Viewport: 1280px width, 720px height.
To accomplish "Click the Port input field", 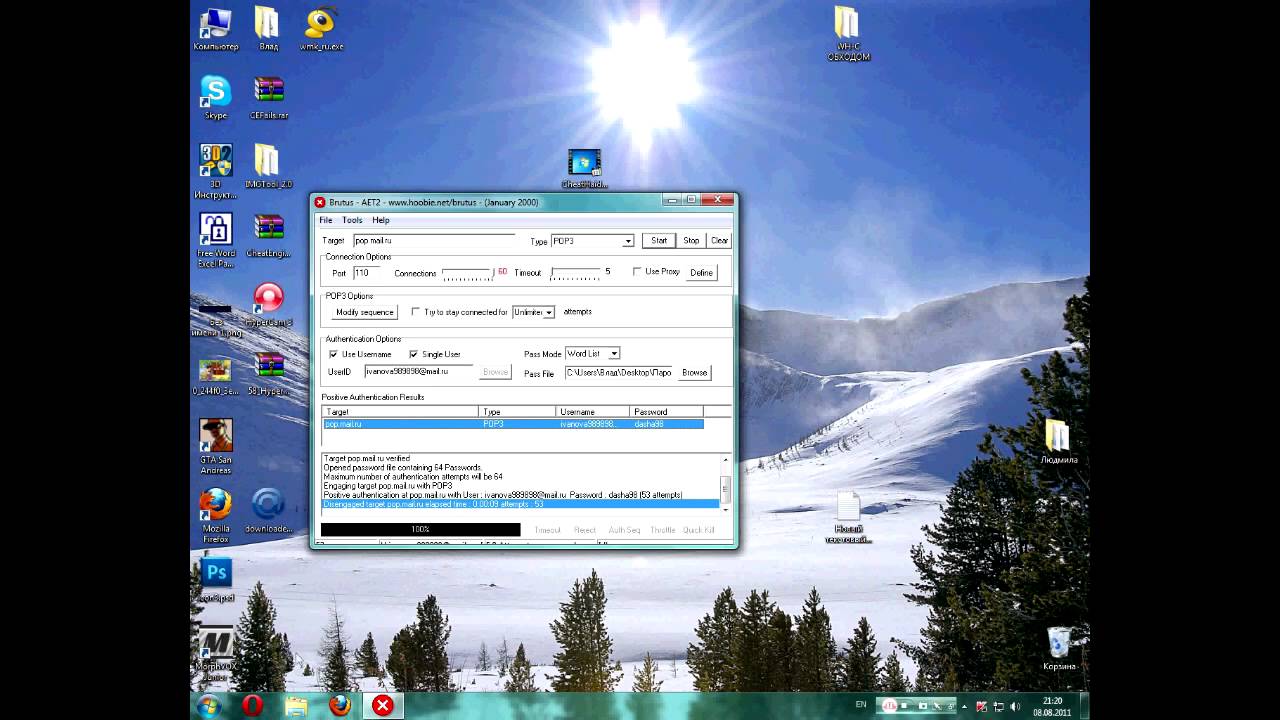I will point(366,272).
